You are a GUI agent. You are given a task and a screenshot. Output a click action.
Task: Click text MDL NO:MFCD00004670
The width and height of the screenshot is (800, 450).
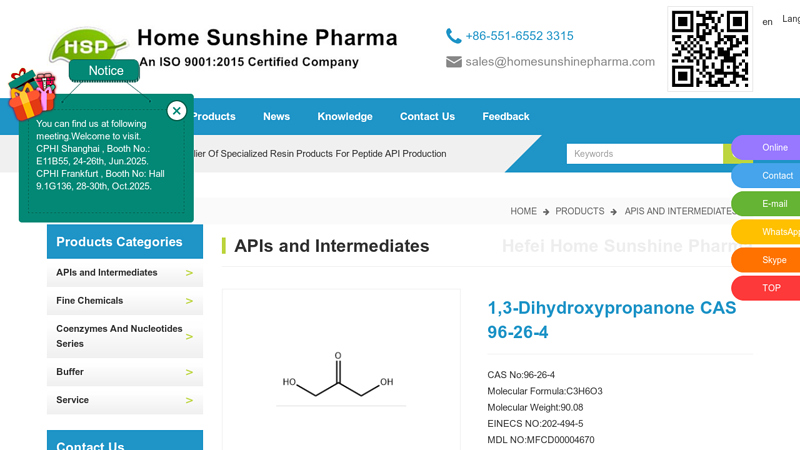click(540, 440)
